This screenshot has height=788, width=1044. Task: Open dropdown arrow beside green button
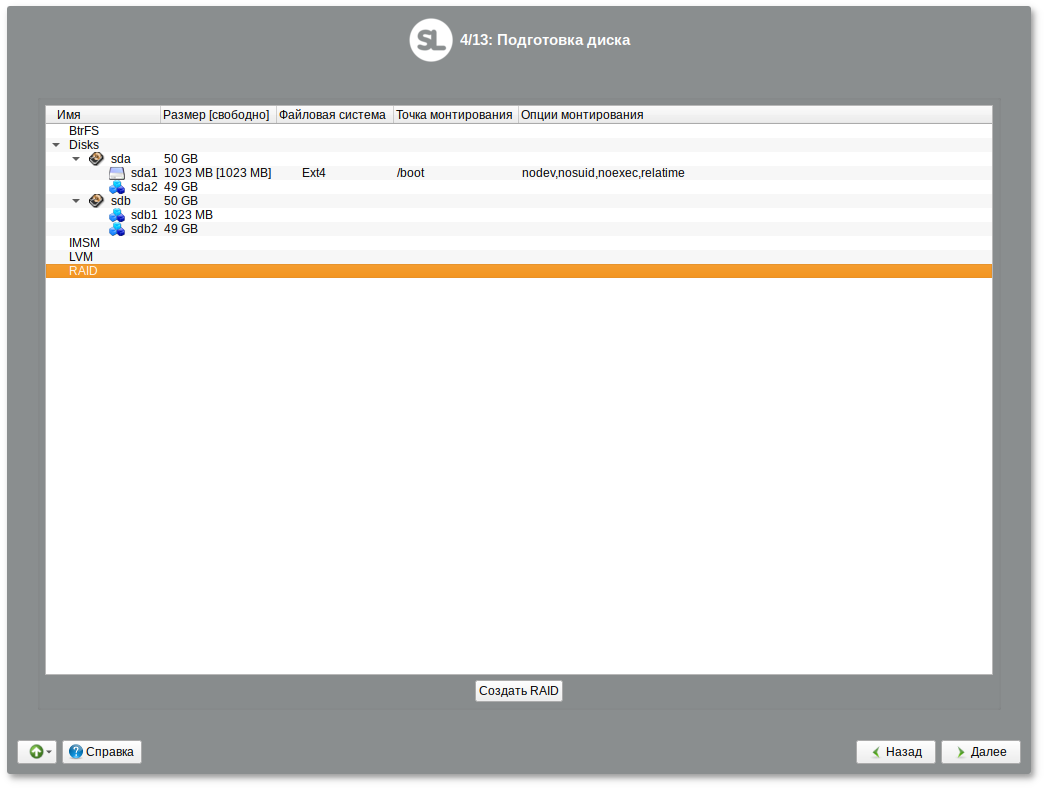point(49,752)
